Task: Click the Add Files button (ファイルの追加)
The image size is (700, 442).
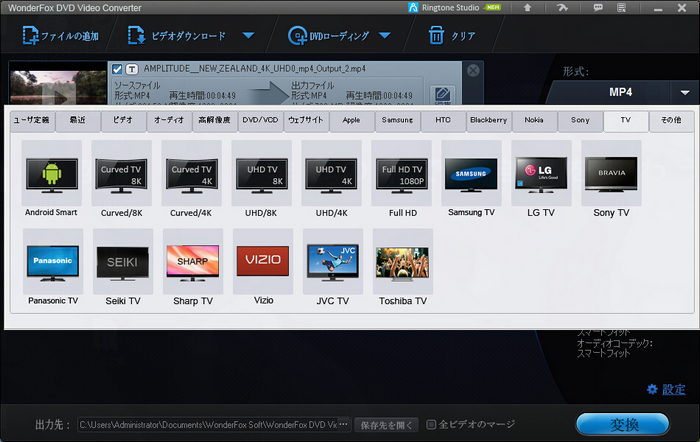Action: point(61,36)
